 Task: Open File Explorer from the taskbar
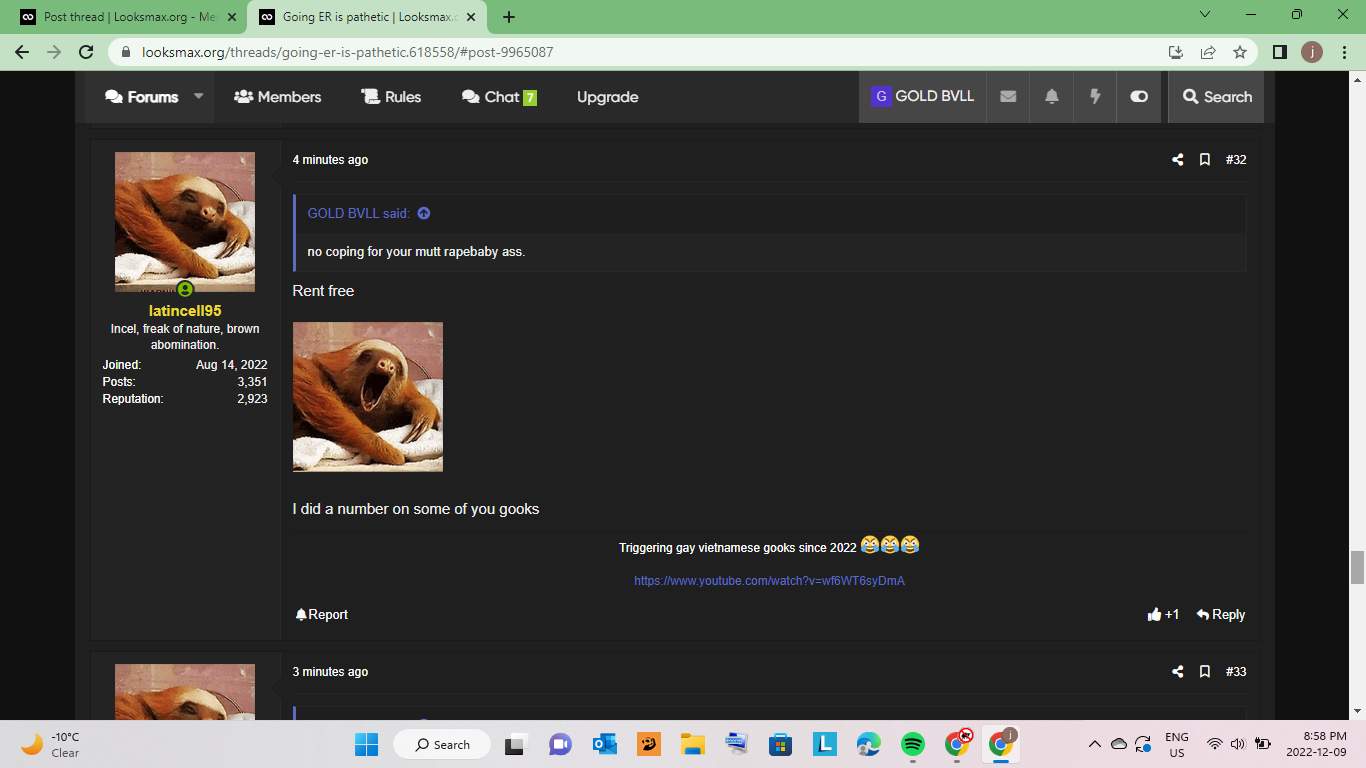pos(692,744)
